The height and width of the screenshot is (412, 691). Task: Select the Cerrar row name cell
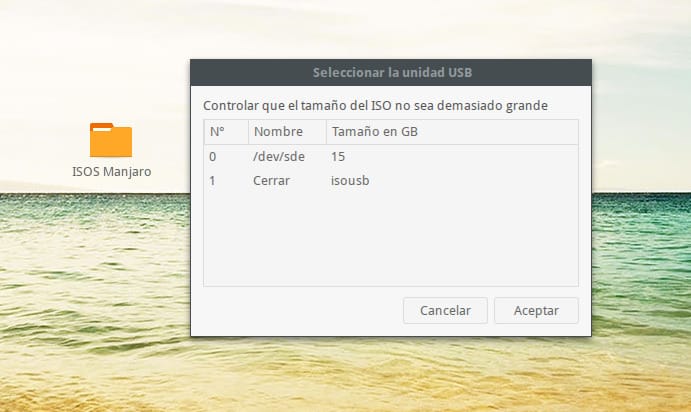(x=271, y=181)
